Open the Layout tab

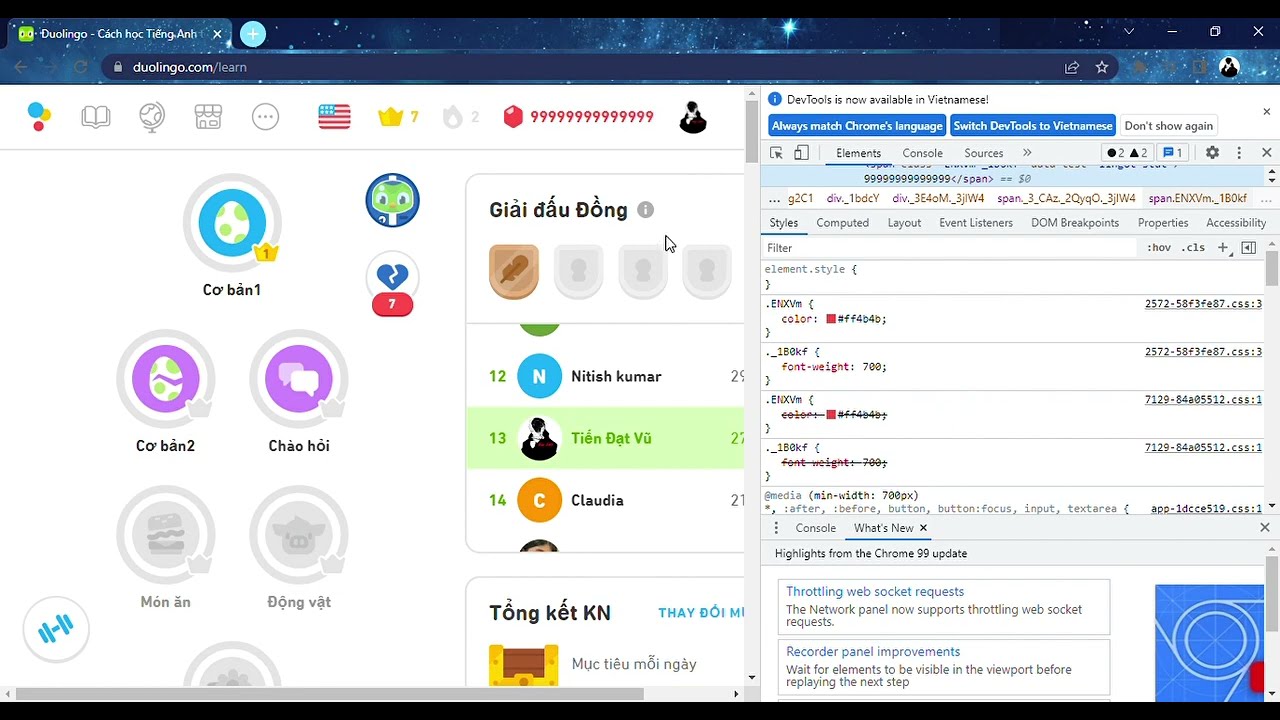click(904, 223)
